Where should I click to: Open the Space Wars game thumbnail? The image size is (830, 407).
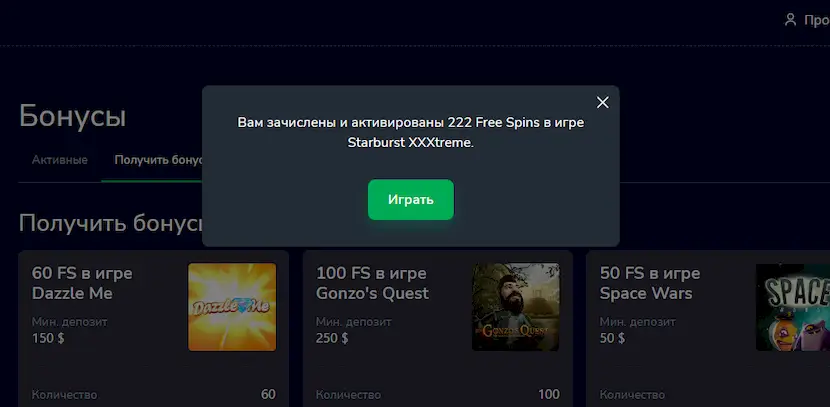792,307
